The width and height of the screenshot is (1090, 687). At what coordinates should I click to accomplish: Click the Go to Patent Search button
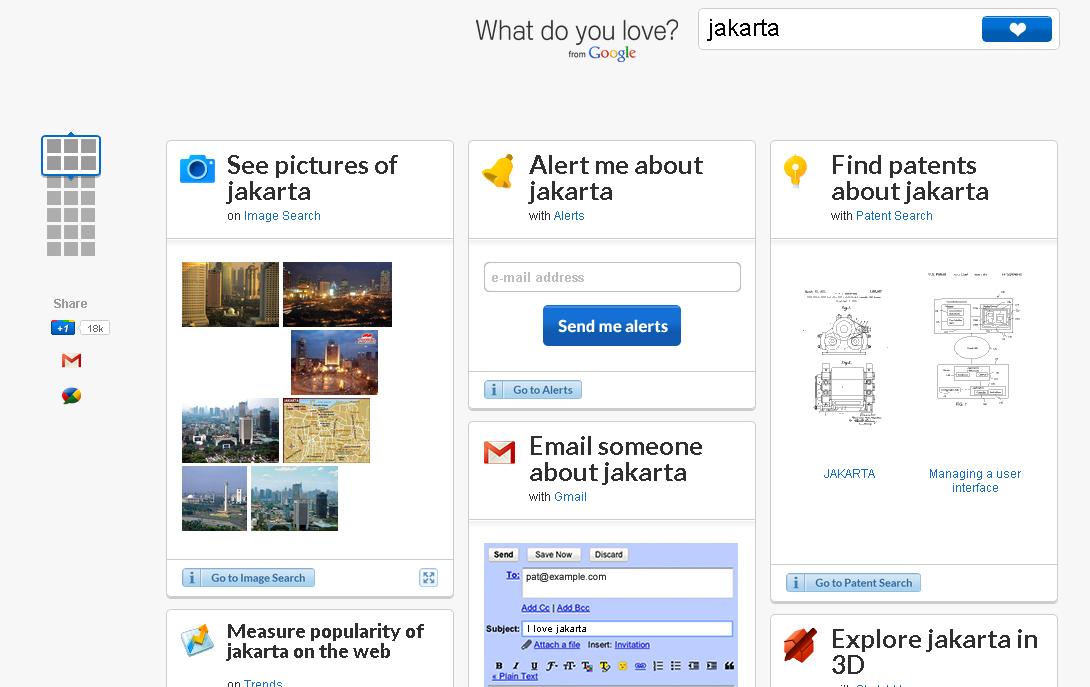[x=853, y=583]
